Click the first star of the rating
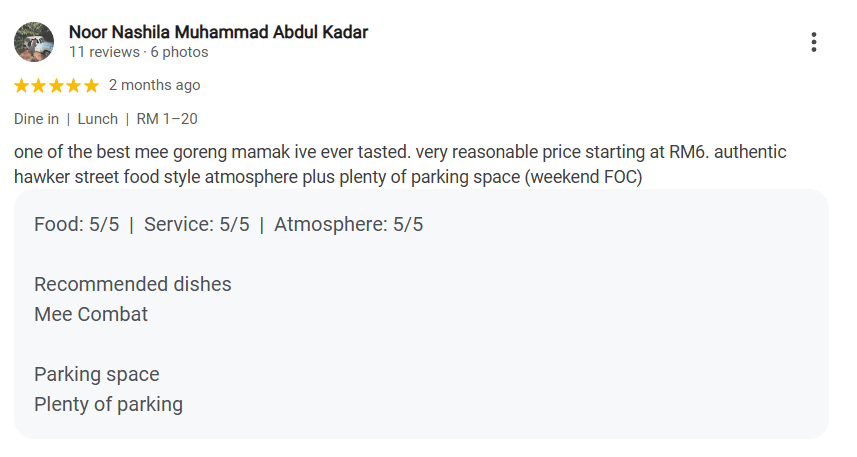The image size is (857, 457). click(22, 86)
